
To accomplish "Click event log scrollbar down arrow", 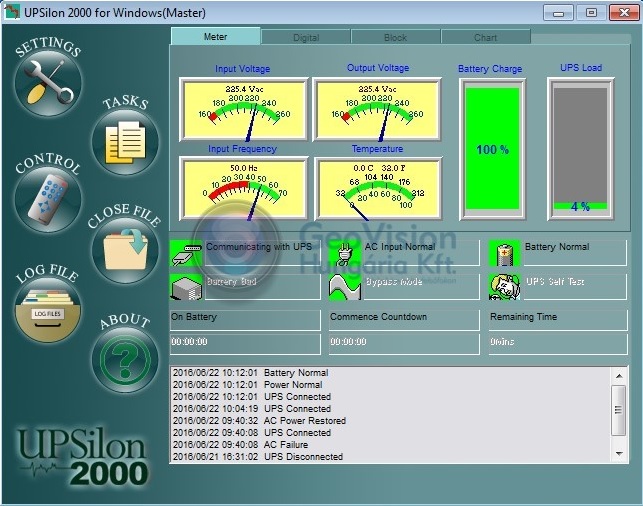I will (619, 454).
